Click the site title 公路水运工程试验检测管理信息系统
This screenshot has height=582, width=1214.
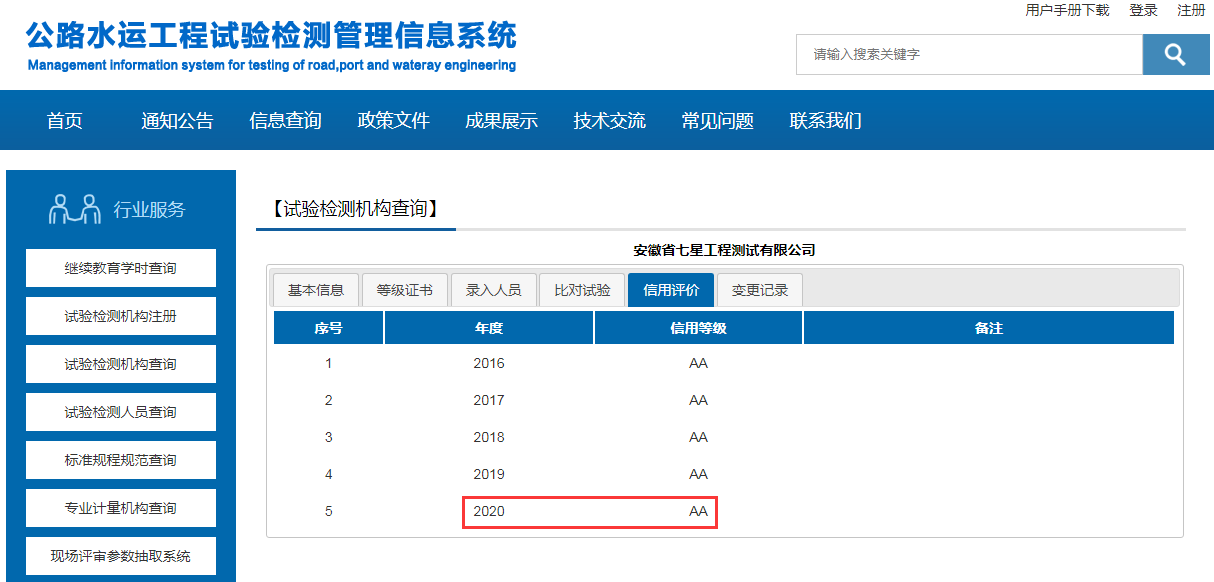click(271, 36)
